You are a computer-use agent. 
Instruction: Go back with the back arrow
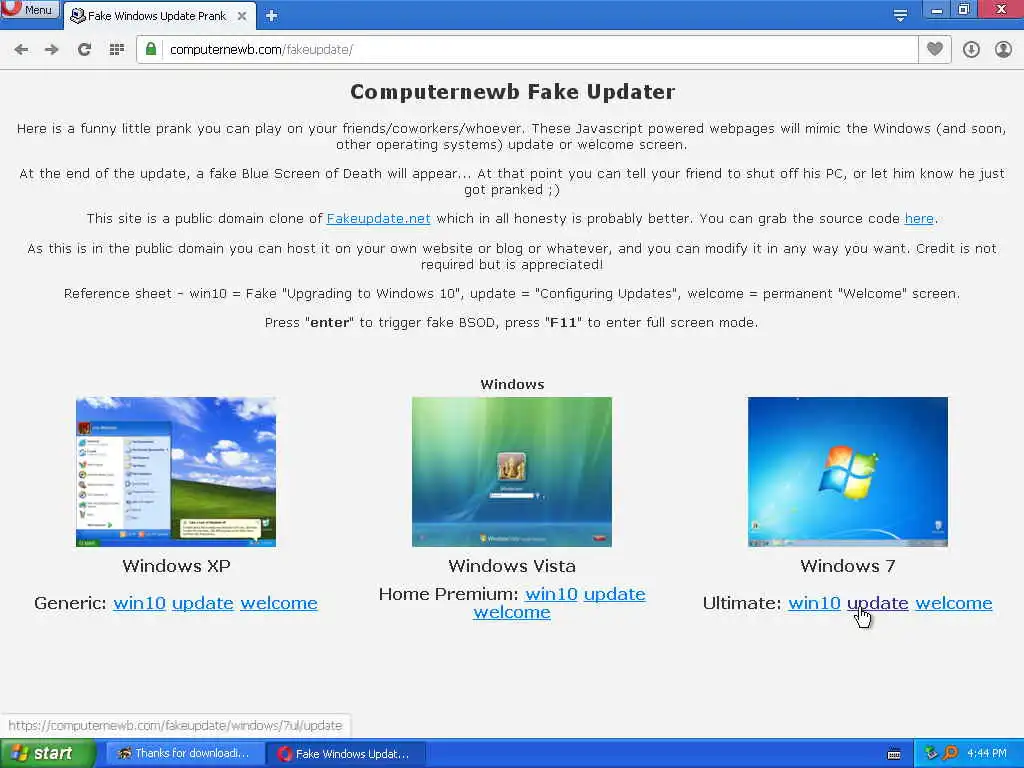tap(21, 50)
